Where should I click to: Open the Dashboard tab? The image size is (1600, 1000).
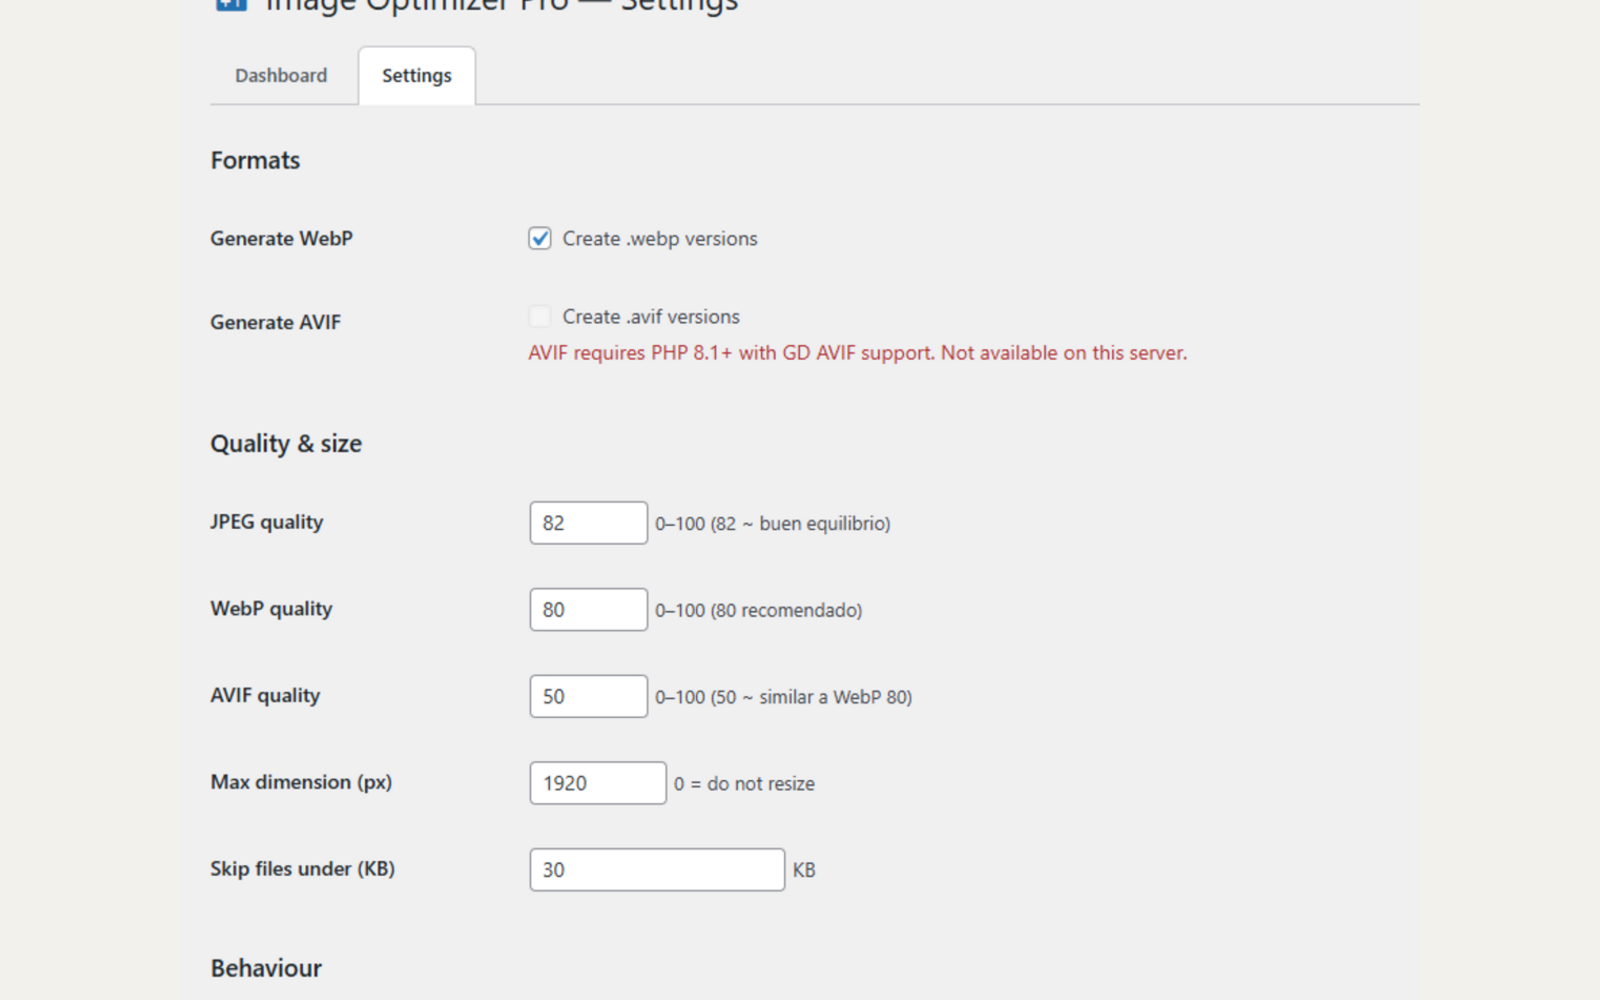click(x=281, y=76)
